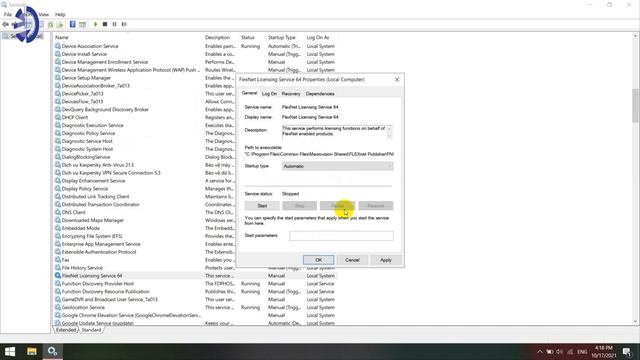Screen dimensions: 640x360
Task: Click the Refresh toolbar icon
Action: (x=51, y=24)
